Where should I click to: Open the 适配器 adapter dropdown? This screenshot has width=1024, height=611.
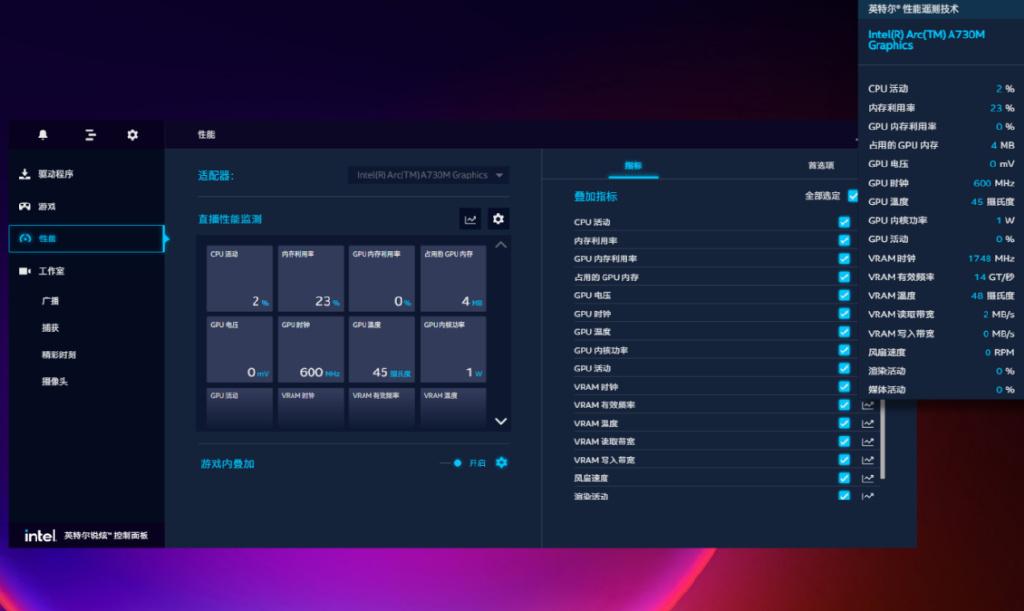429,175
